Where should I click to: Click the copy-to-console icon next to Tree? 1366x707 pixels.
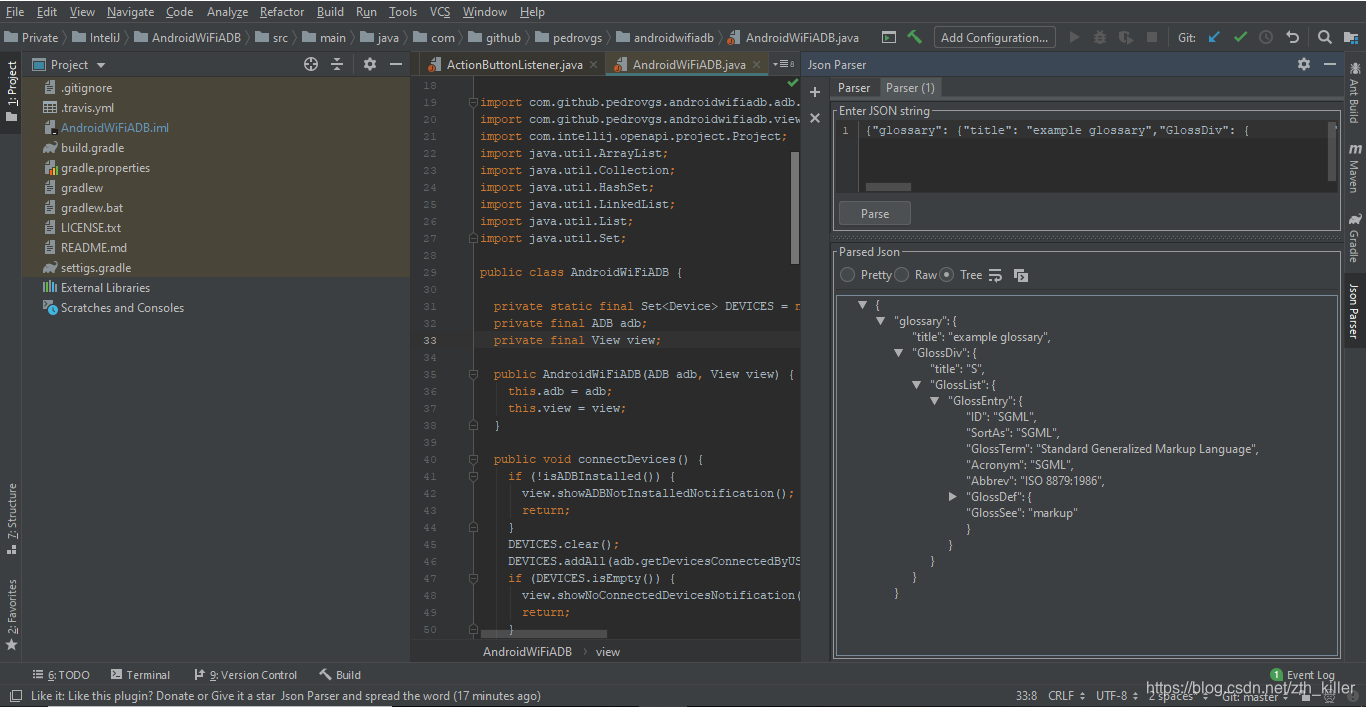pos(1021,275)
